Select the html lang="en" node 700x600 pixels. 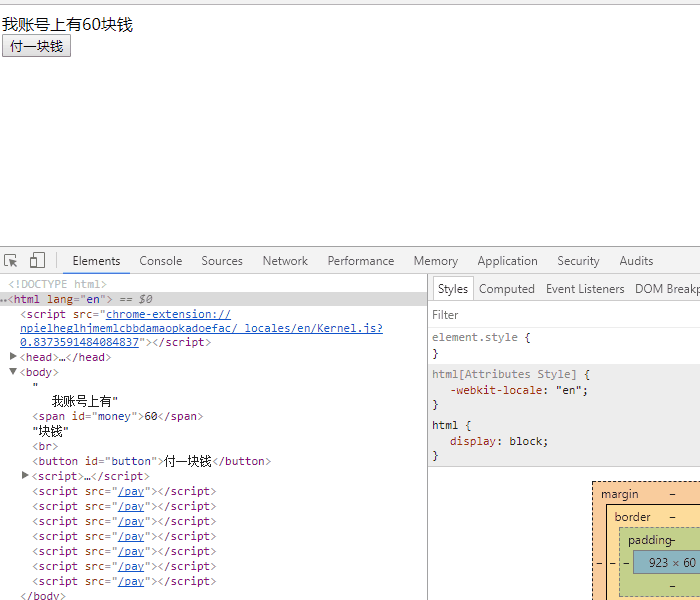click(213, 299)
